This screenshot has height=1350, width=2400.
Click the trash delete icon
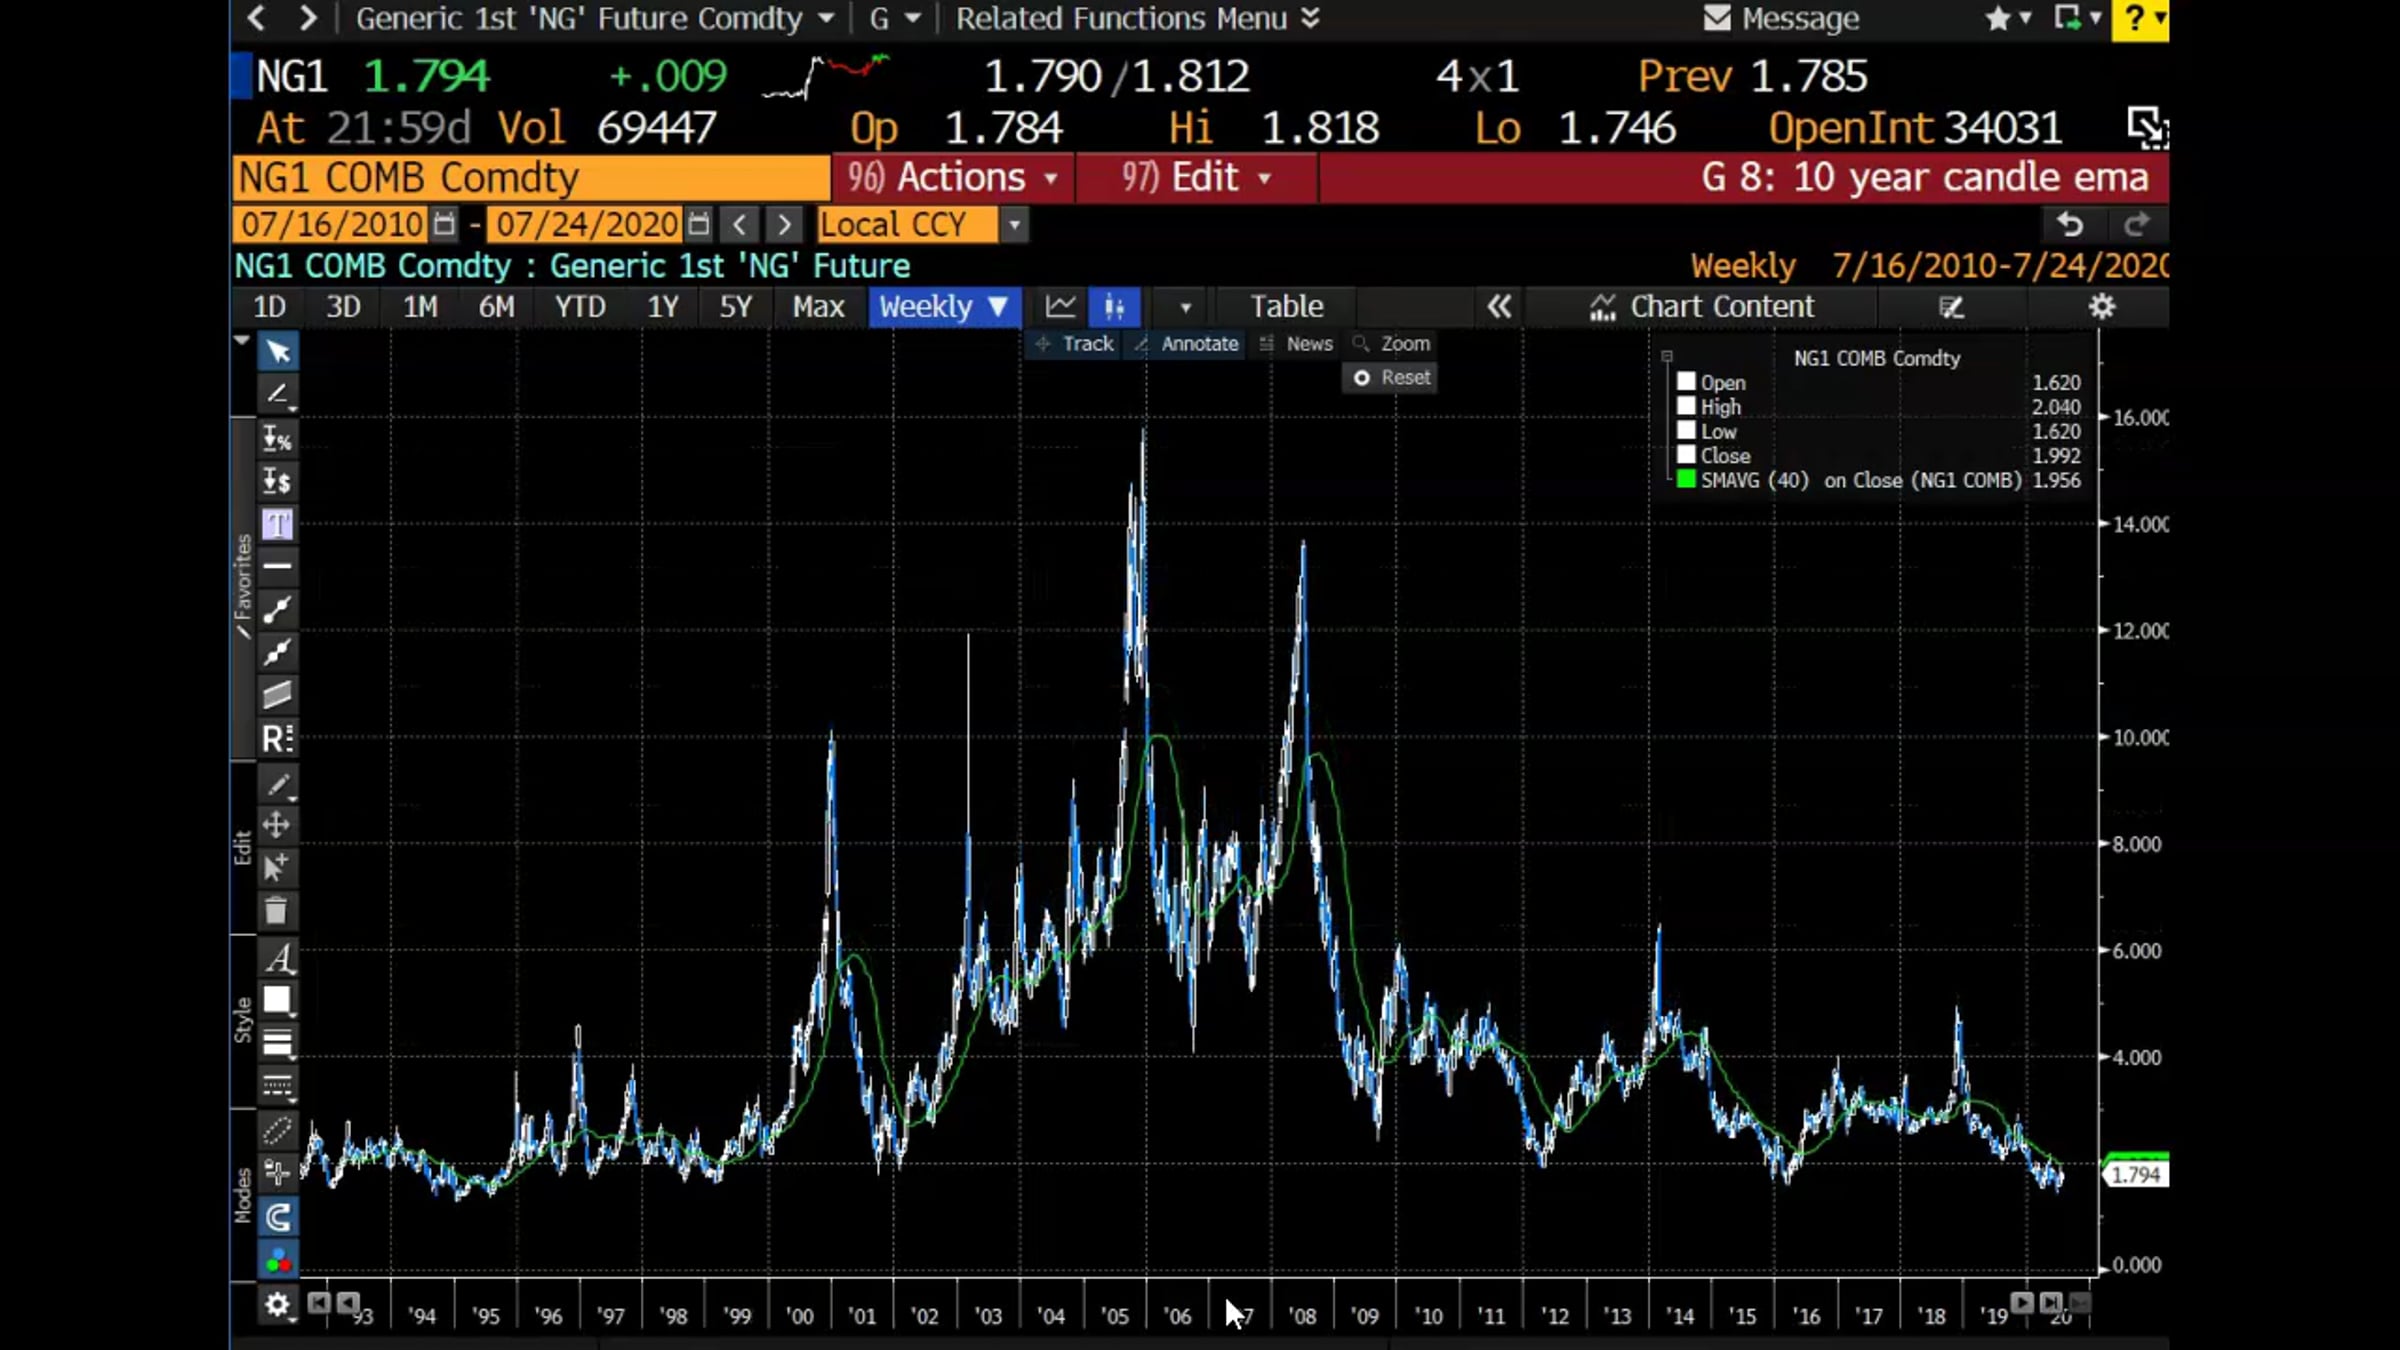coord(276,911)
